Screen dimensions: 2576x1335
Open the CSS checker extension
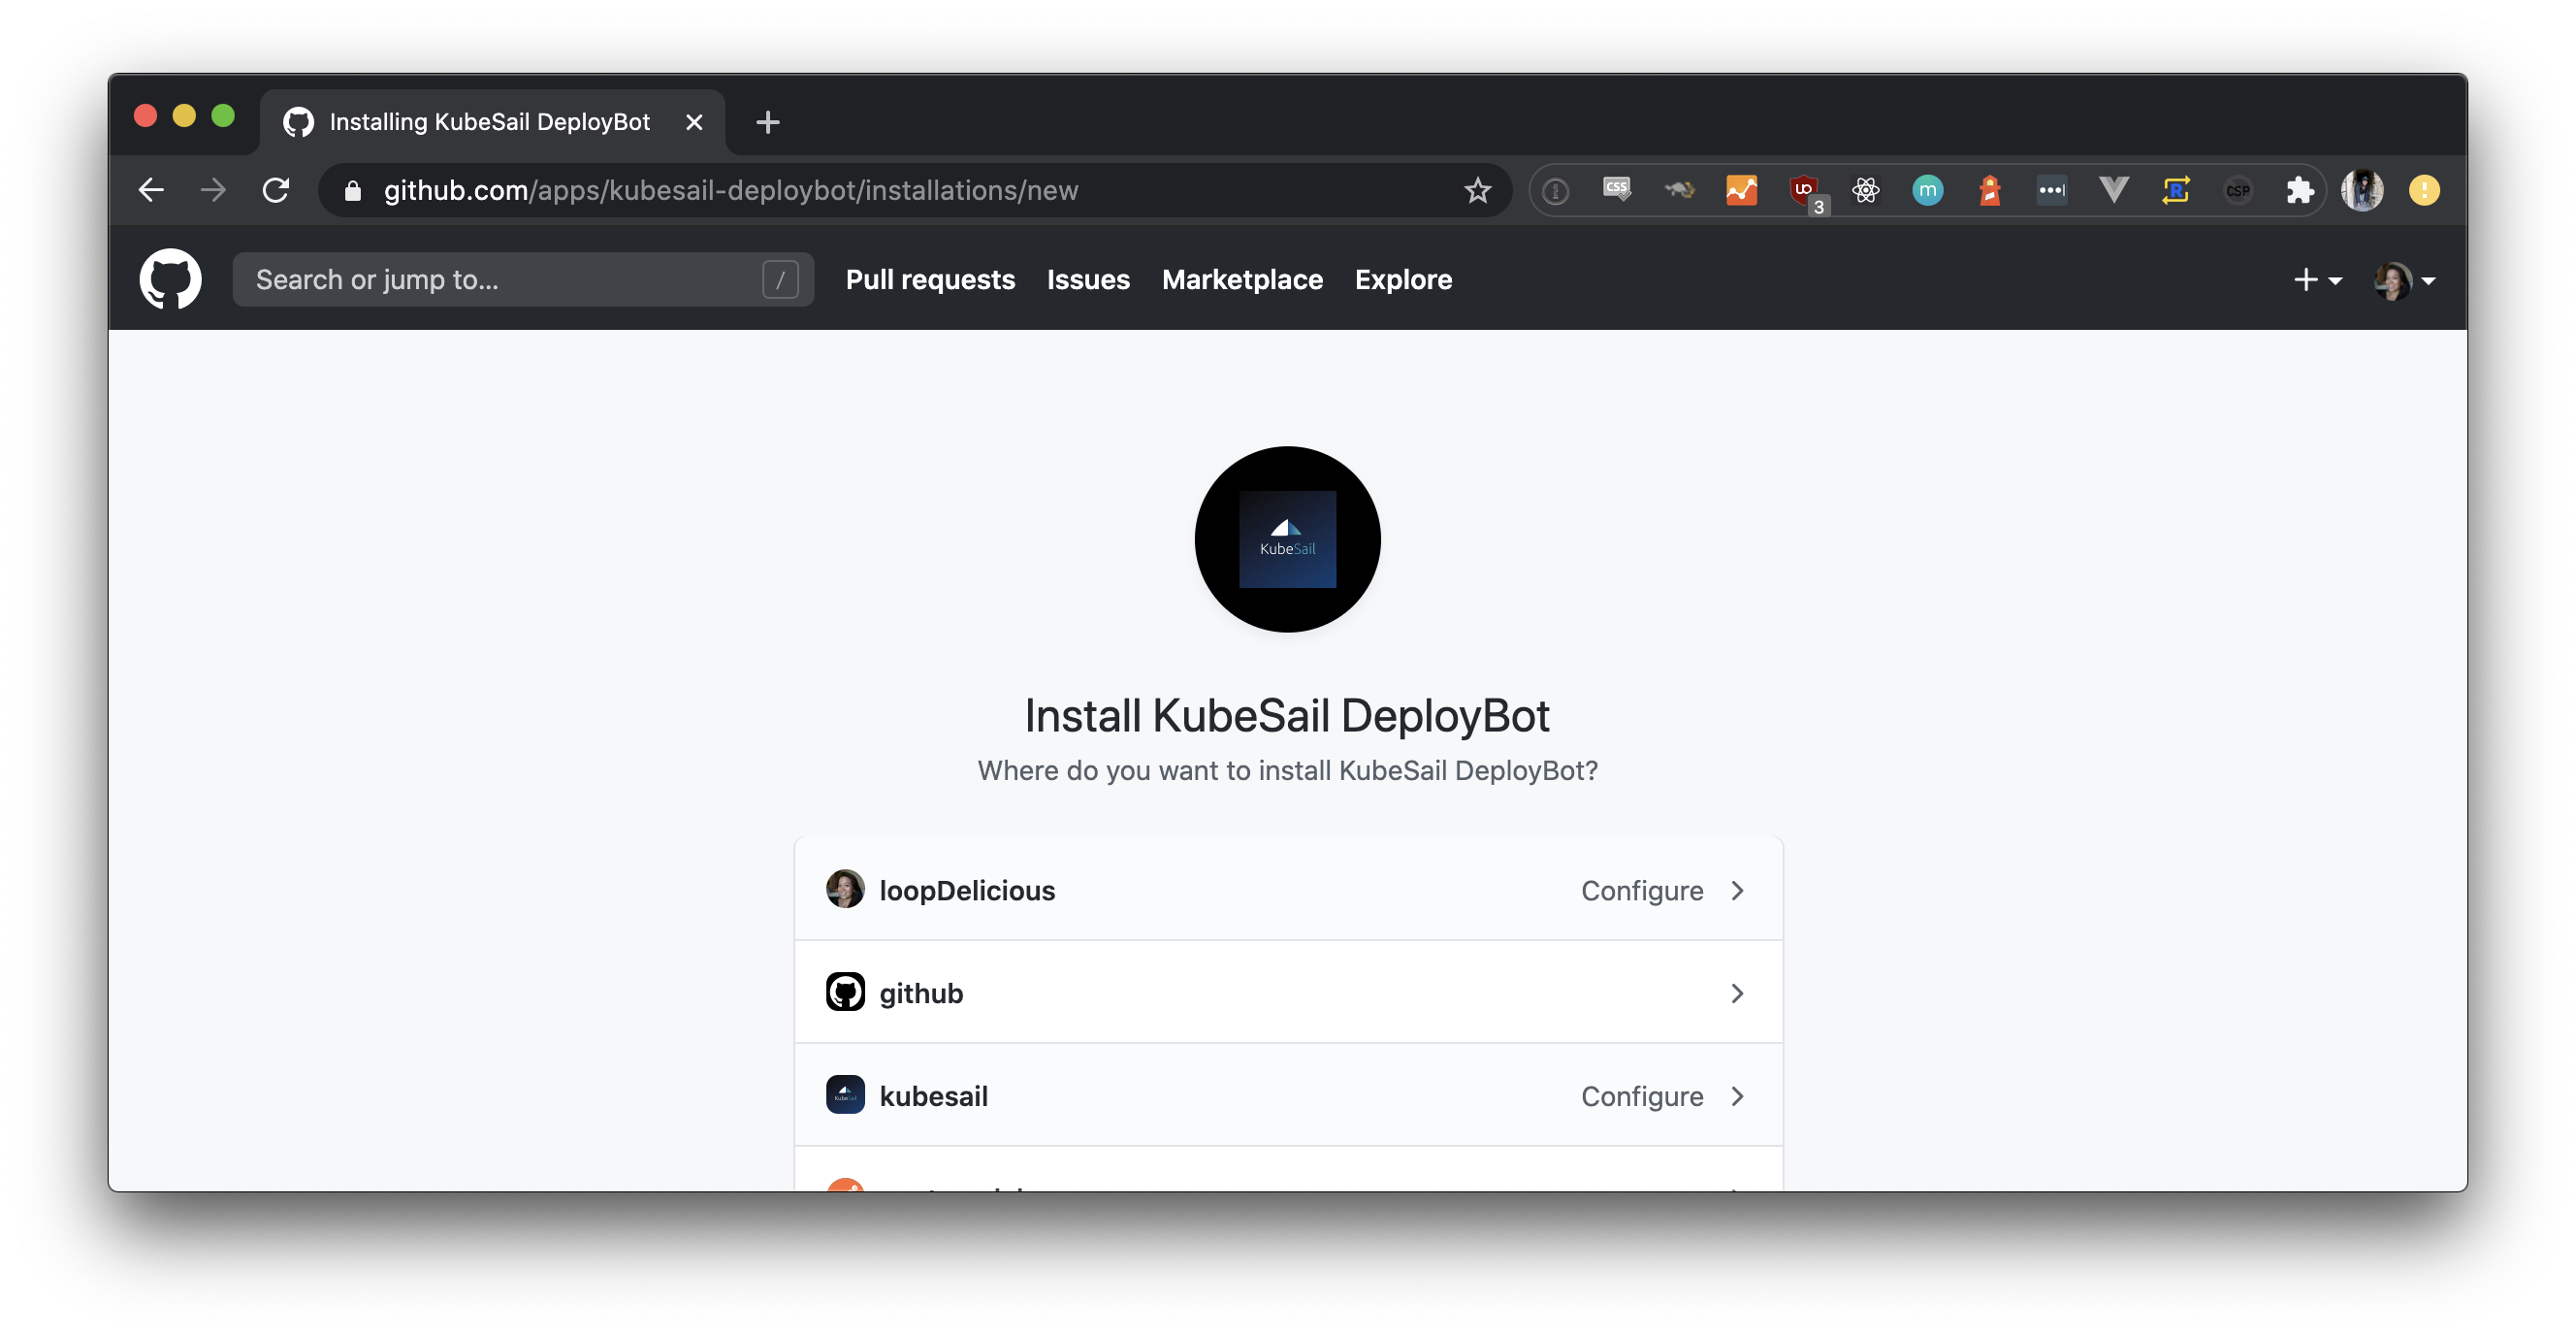pos(1617,190)
